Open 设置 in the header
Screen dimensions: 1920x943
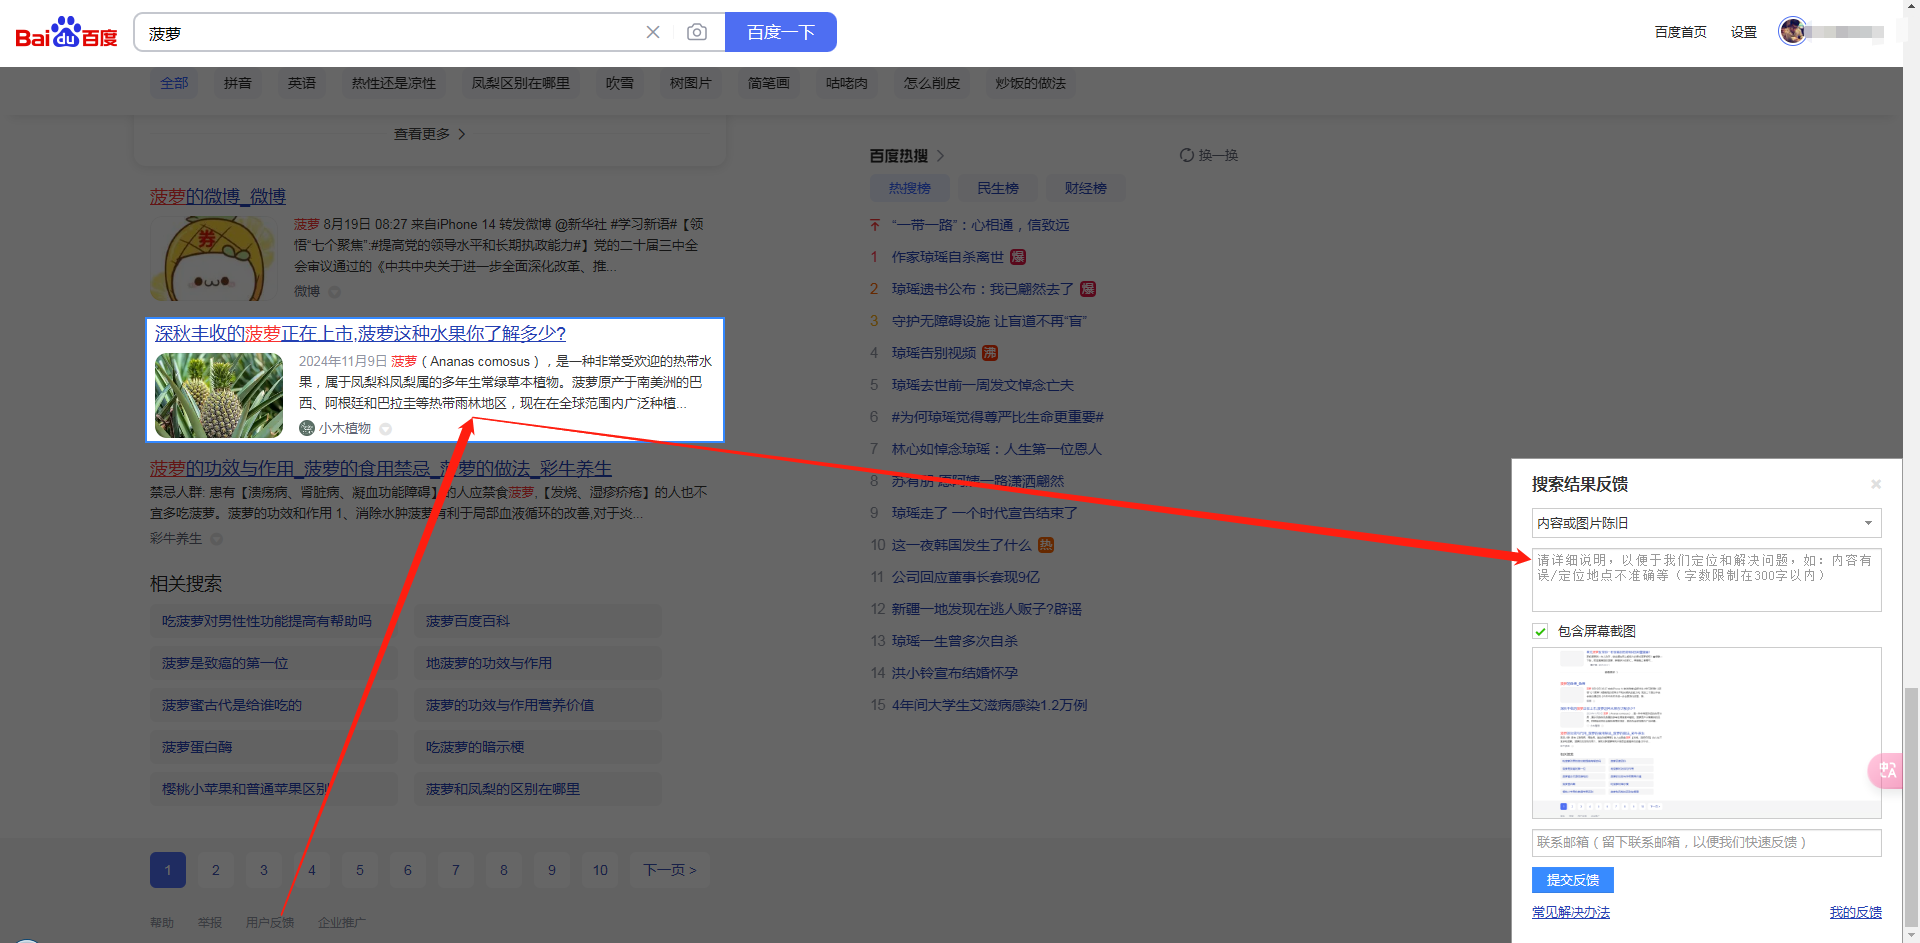click(x=1744, y=32)
